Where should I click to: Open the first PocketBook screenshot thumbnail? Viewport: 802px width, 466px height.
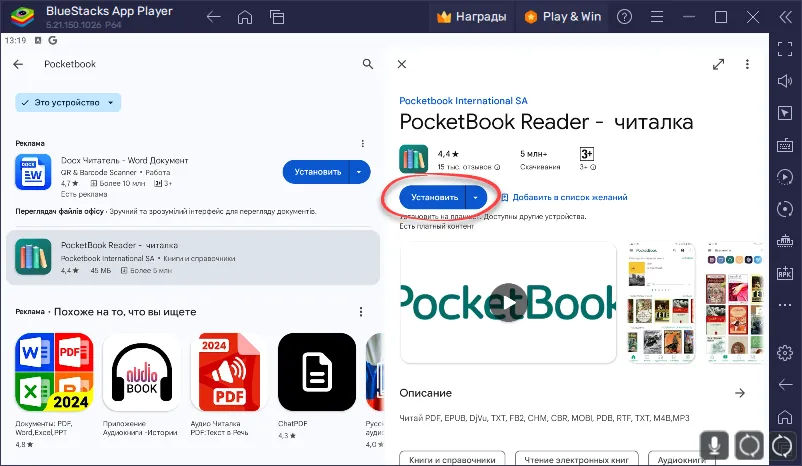[x=661, y=303]
